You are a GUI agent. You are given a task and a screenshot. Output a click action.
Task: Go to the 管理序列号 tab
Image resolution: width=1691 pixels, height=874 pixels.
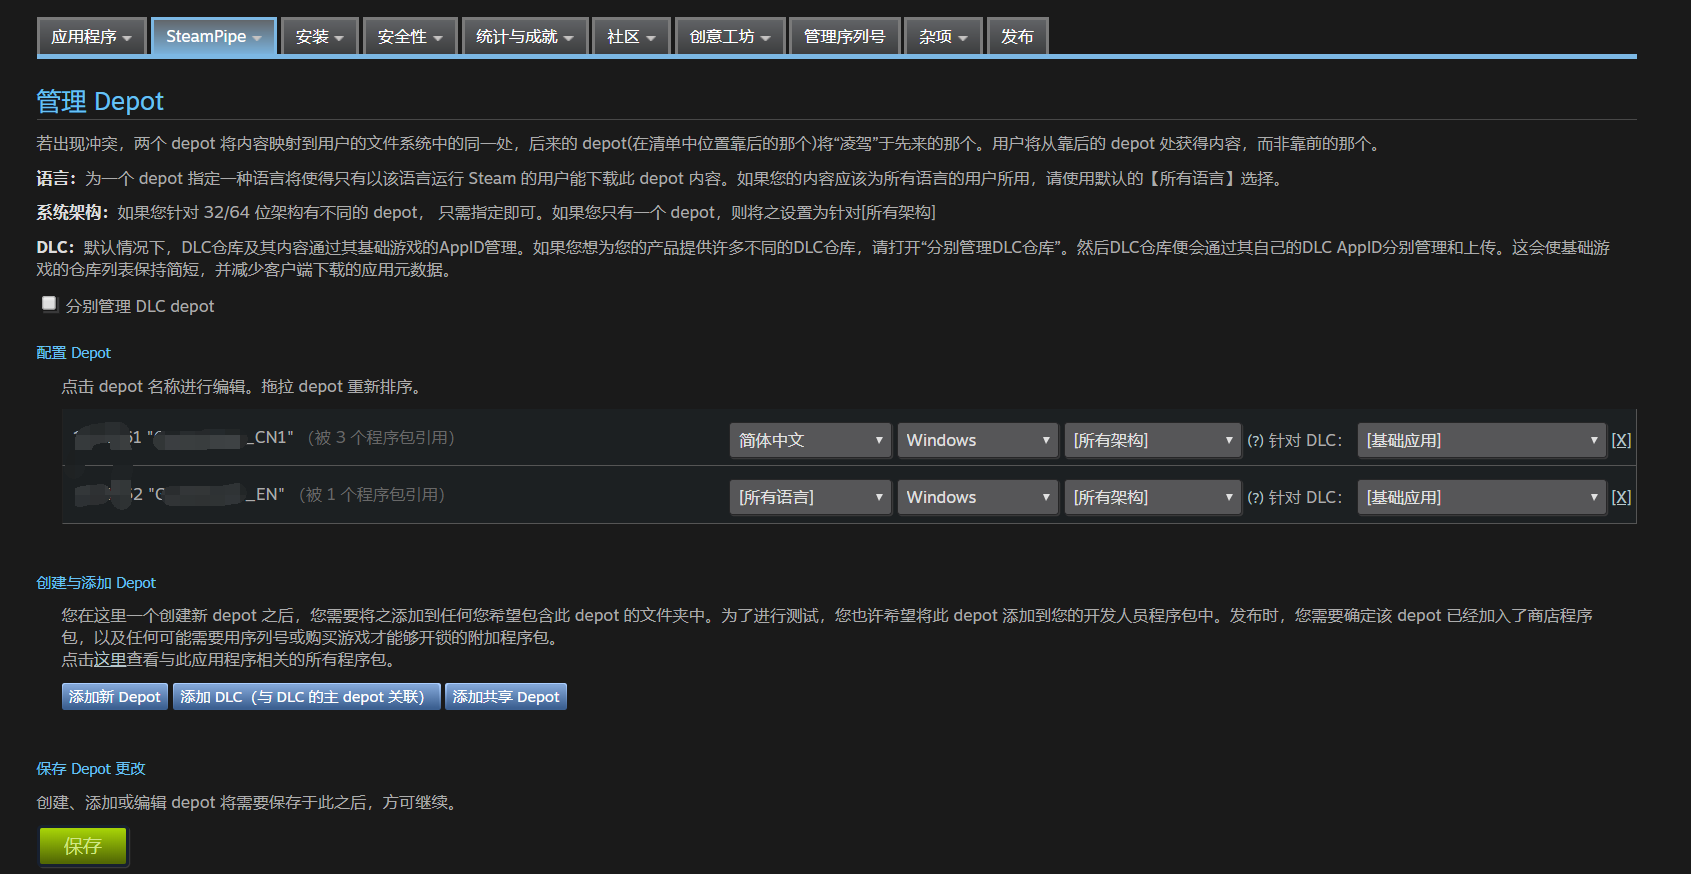845,37
